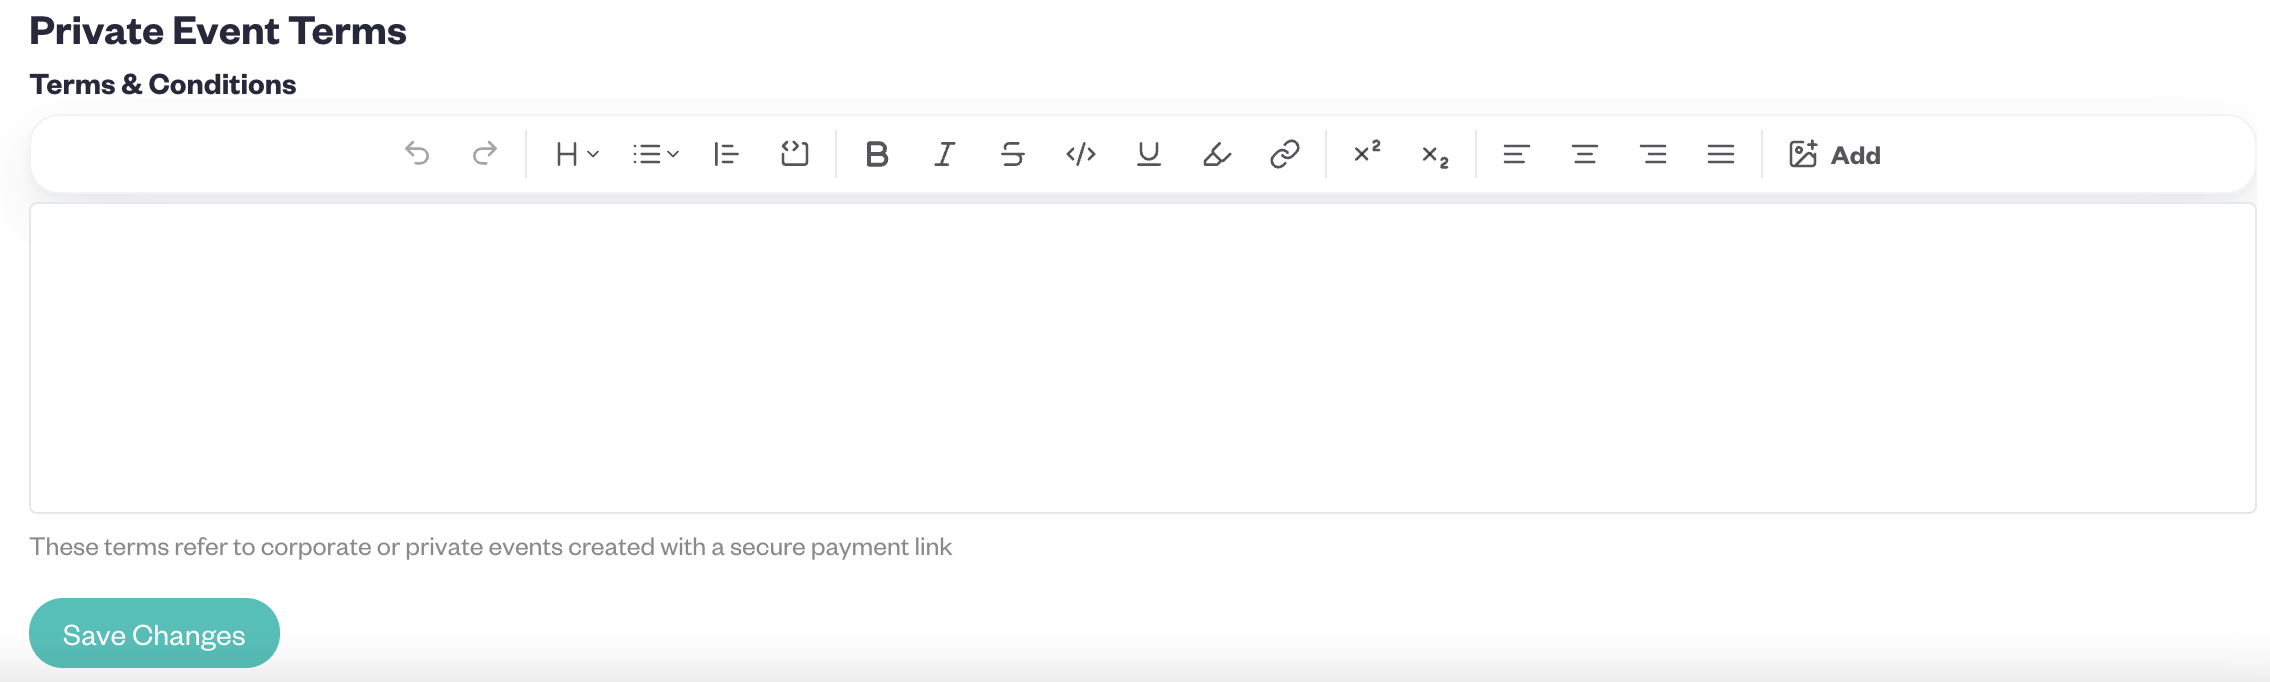Open the heading level dropdown
Image resolution: width=2270 pixels, height=682 pixels.
tap(577, 154)
